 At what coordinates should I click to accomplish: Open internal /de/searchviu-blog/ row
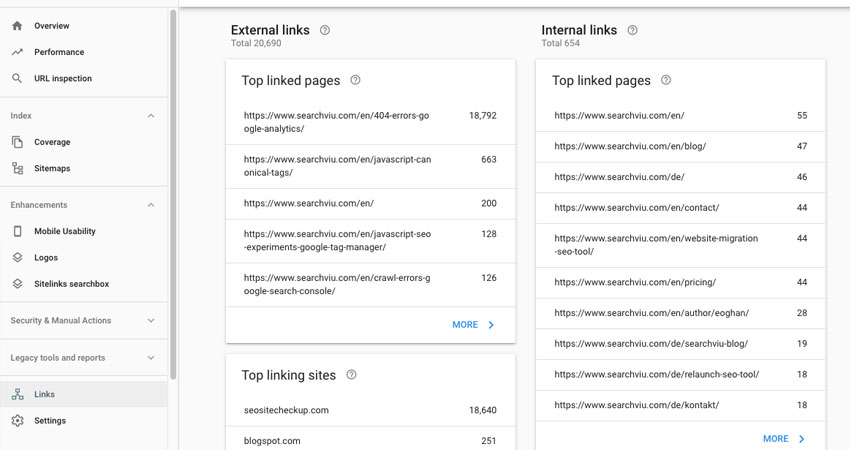click(680, 344)
